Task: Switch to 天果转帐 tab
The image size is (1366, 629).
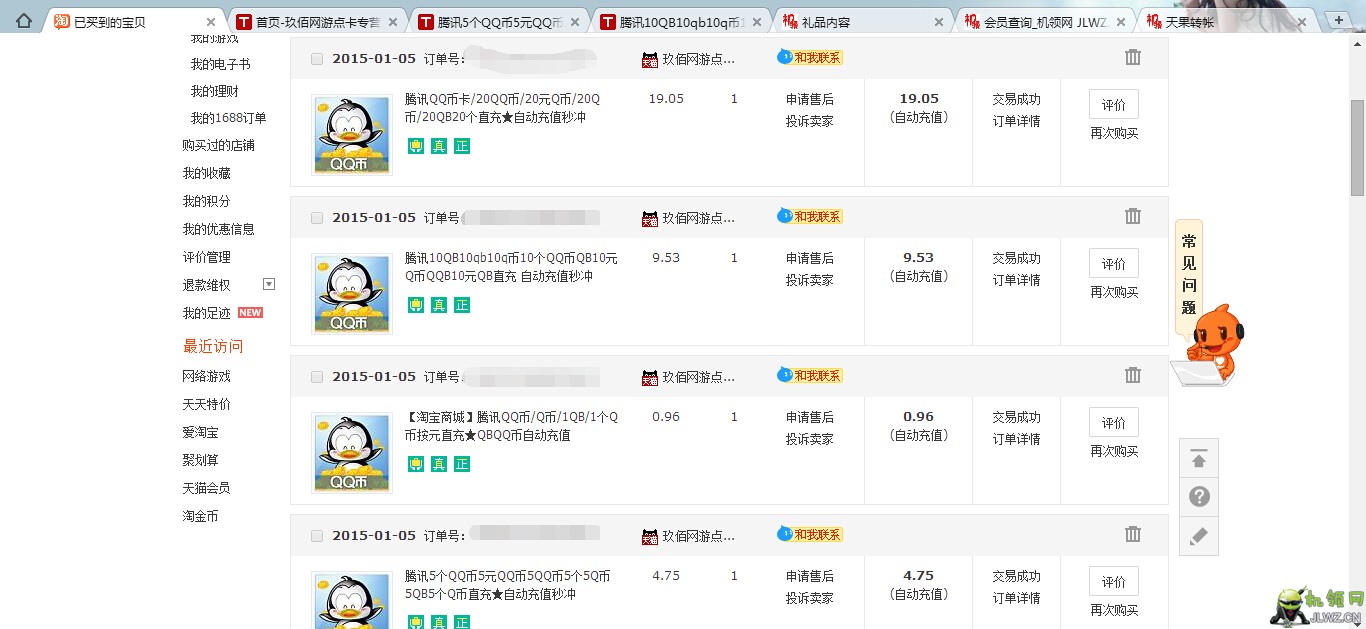Action: click(1228, 22)
